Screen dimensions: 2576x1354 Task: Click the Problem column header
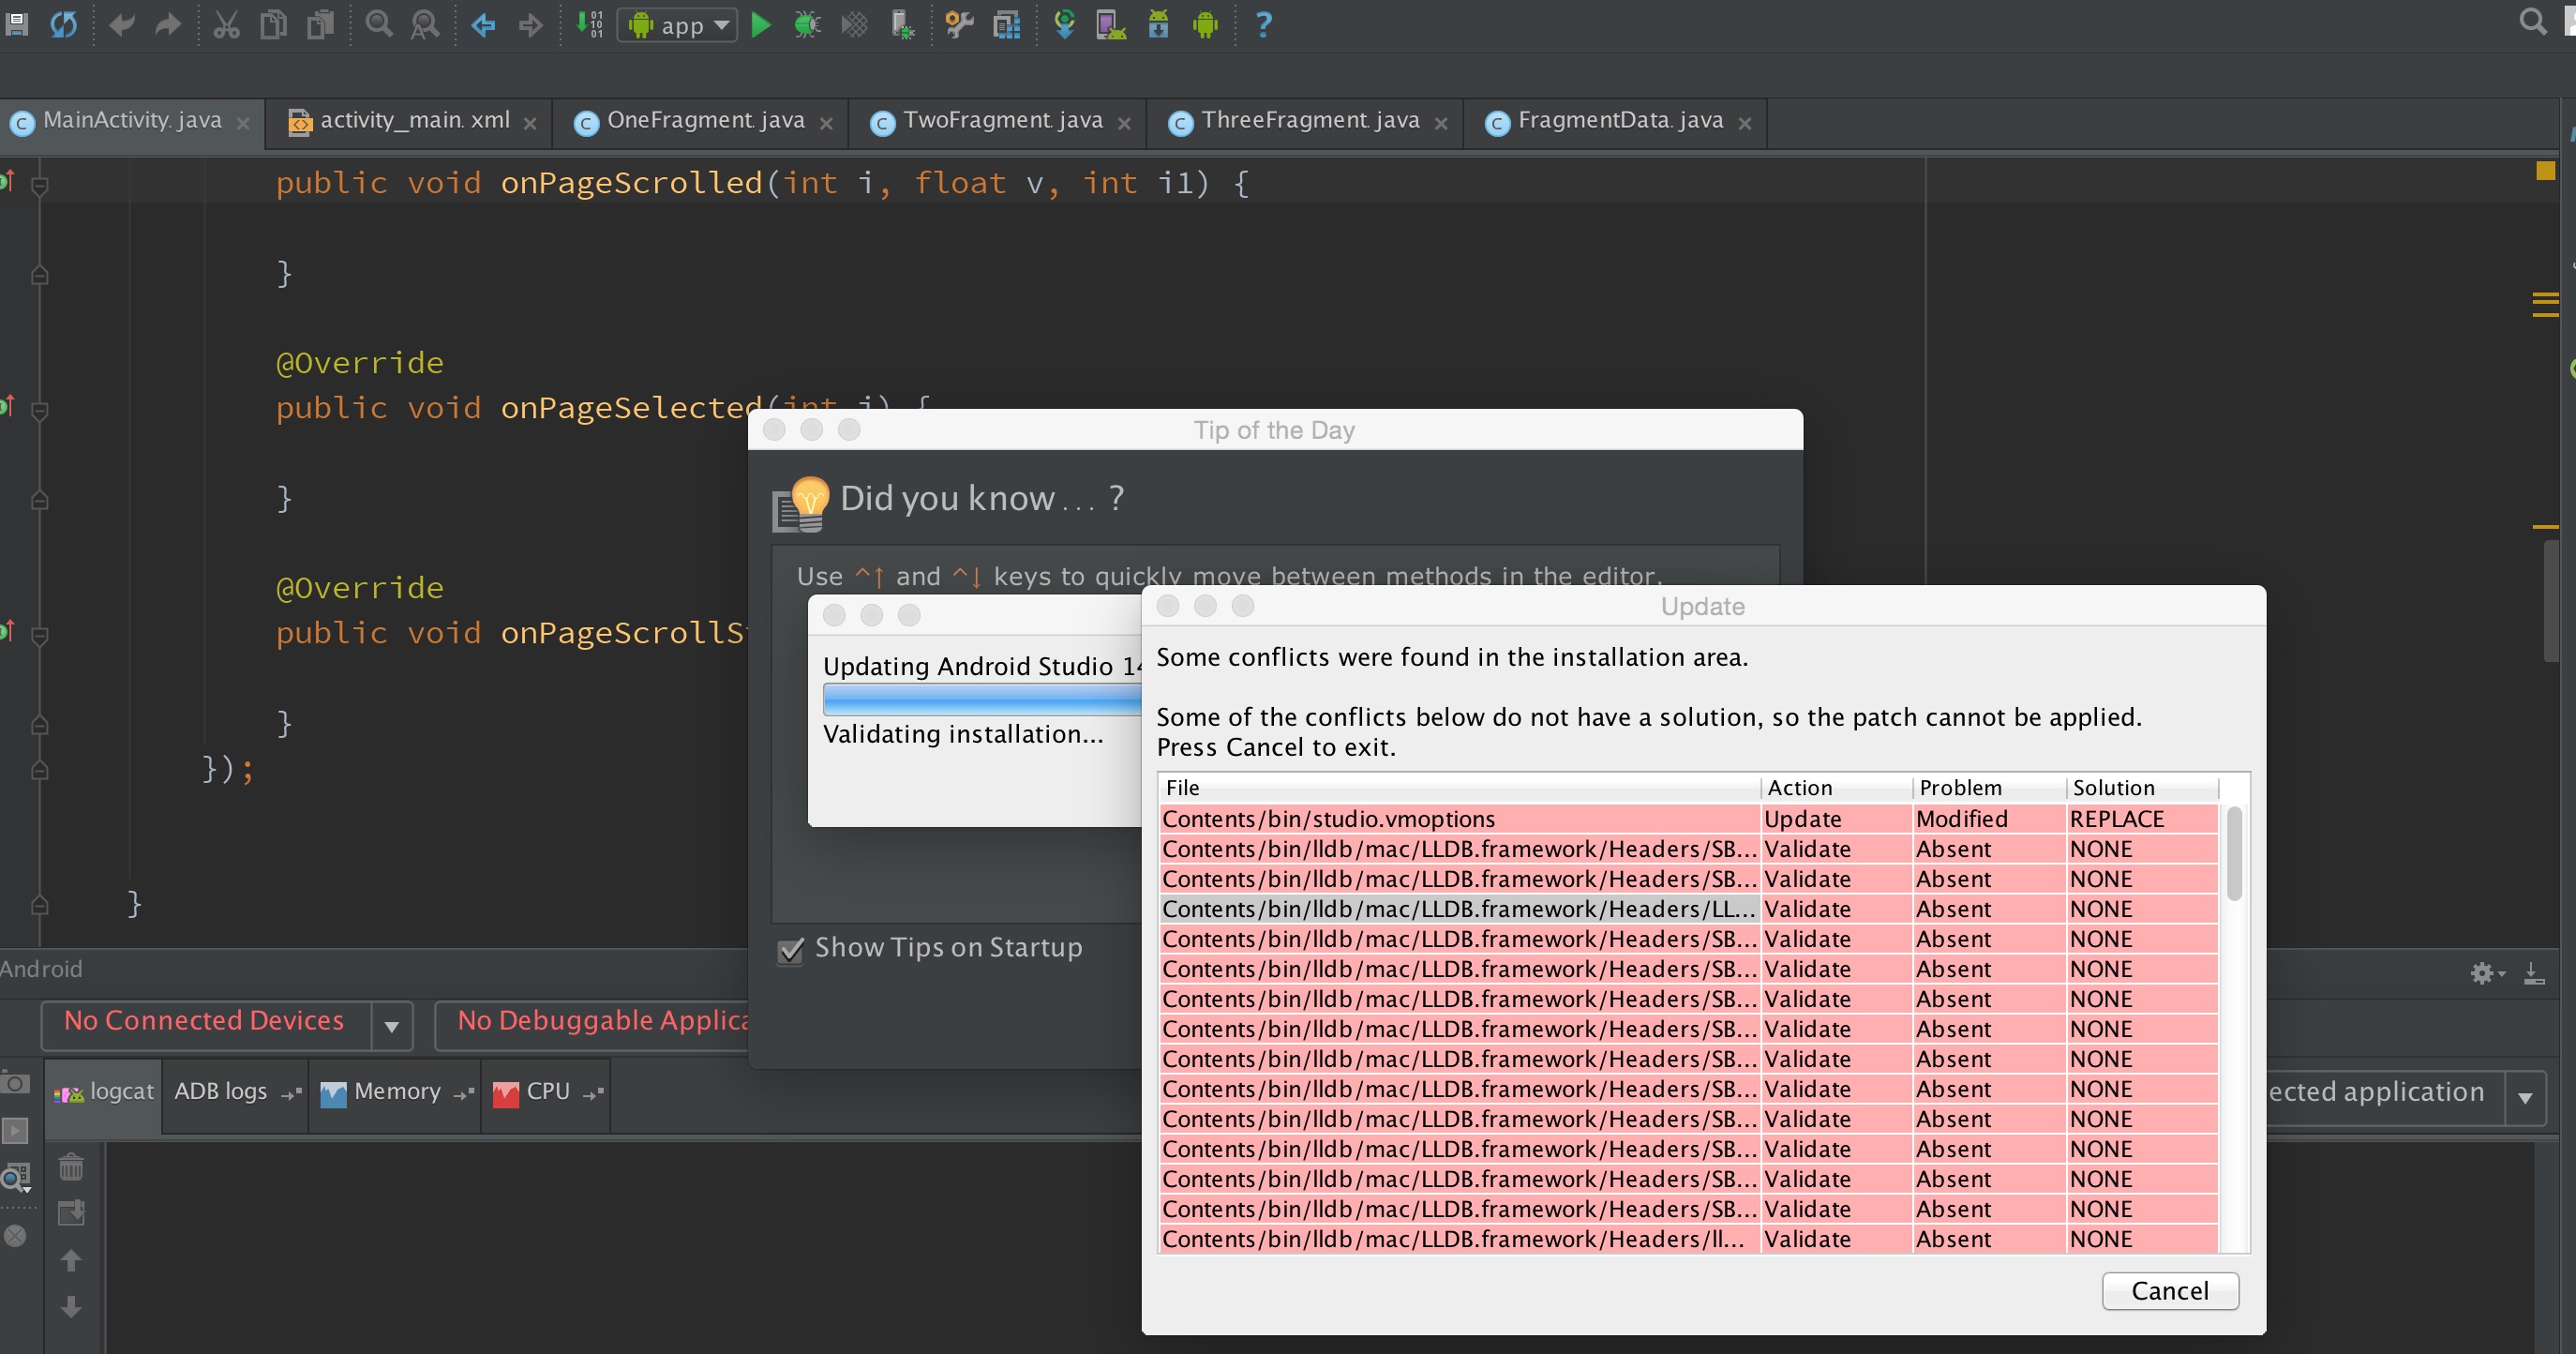(x=1988, y=788)
